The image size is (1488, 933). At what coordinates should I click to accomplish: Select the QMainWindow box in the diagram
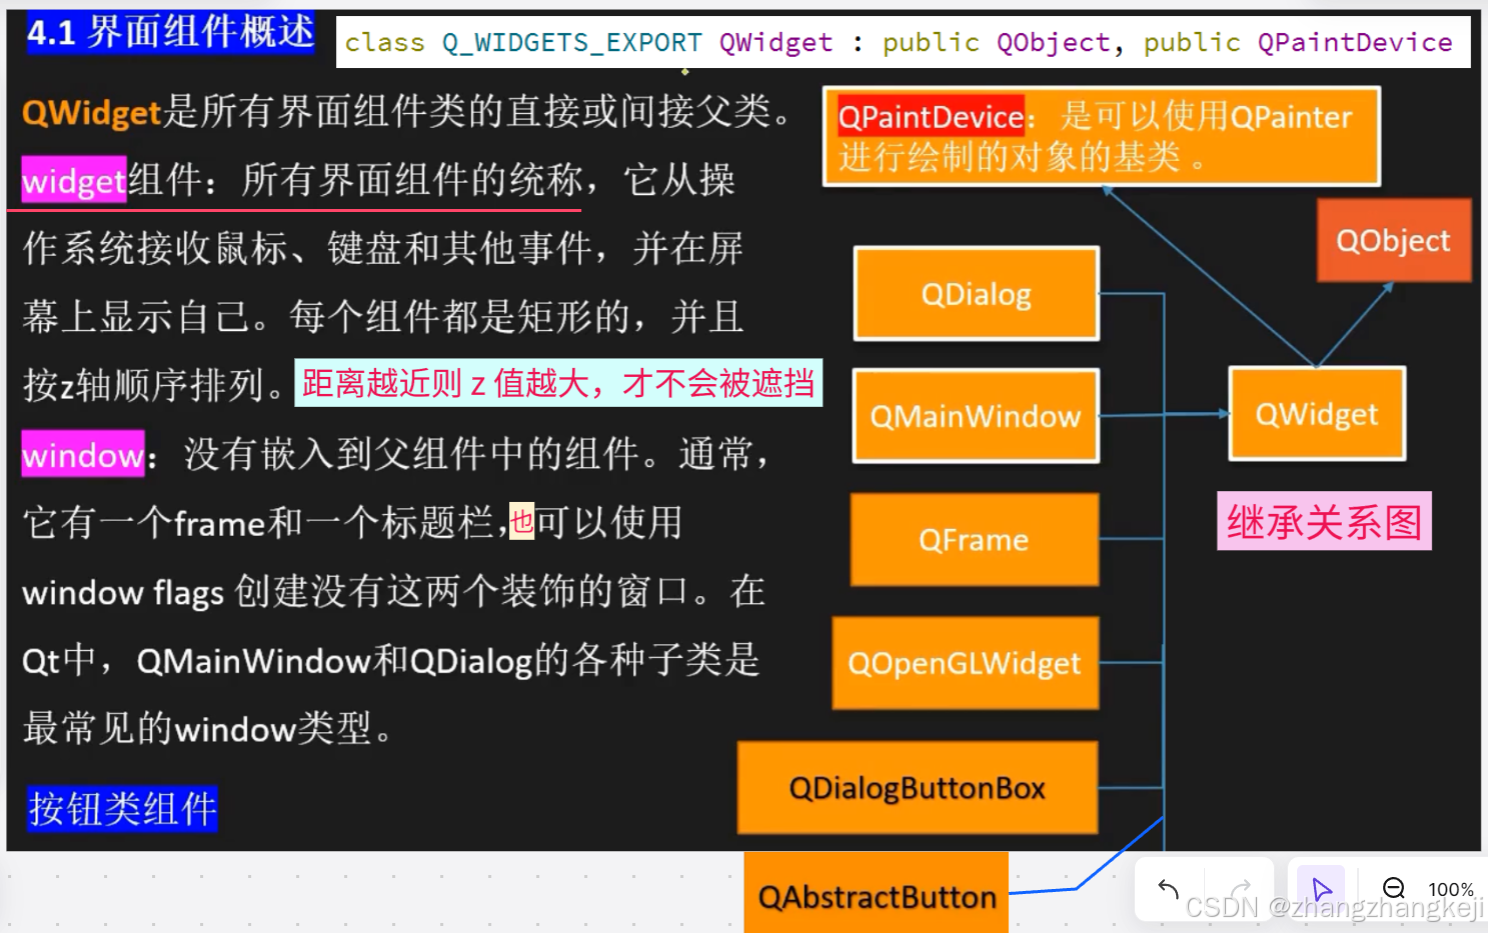click(x=975, y=416)
